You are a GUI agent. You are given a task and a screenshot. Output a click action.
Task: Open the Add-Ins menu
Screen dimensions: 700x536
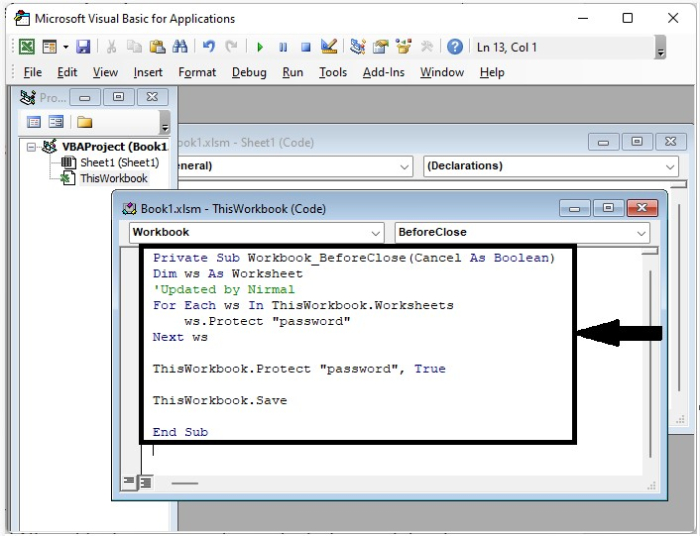click(x=383, y=72)
